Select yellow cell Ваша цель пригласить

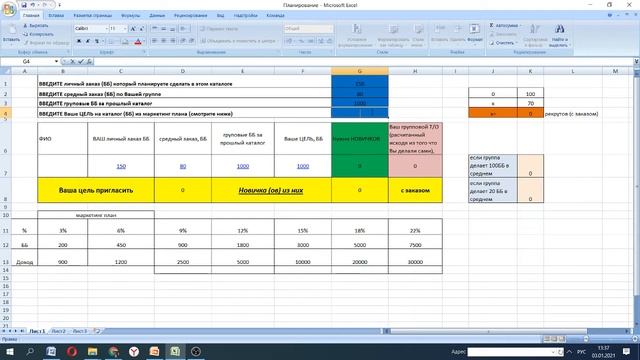96,190
